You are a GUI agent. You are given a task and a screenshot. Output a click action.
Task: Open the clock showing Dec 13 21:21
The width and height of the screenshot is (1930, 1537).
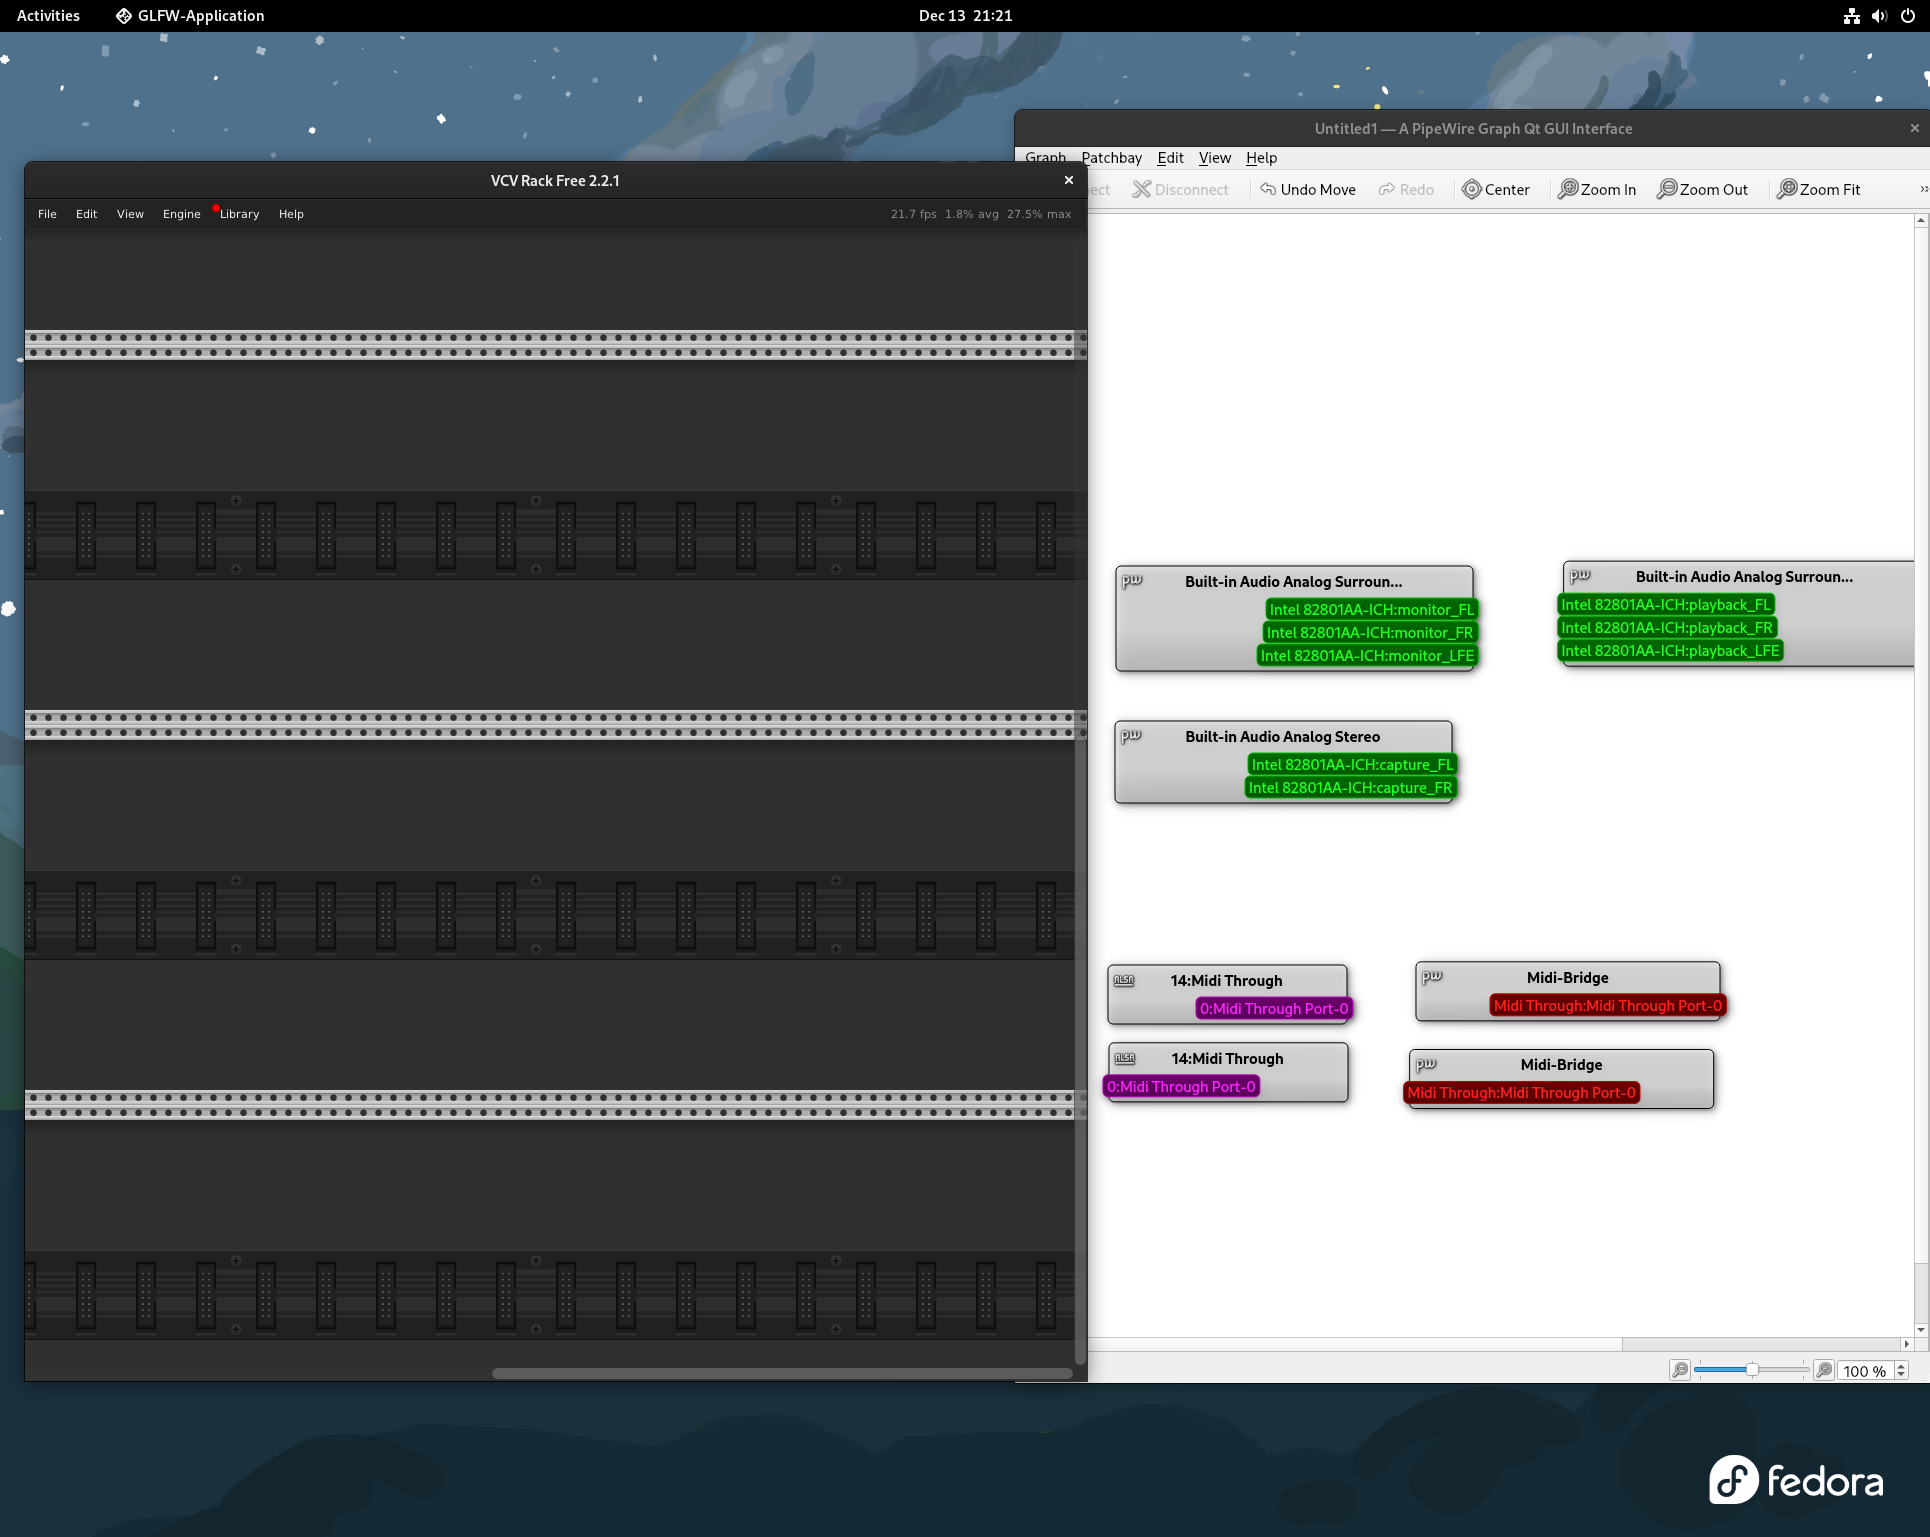(965, 16)
